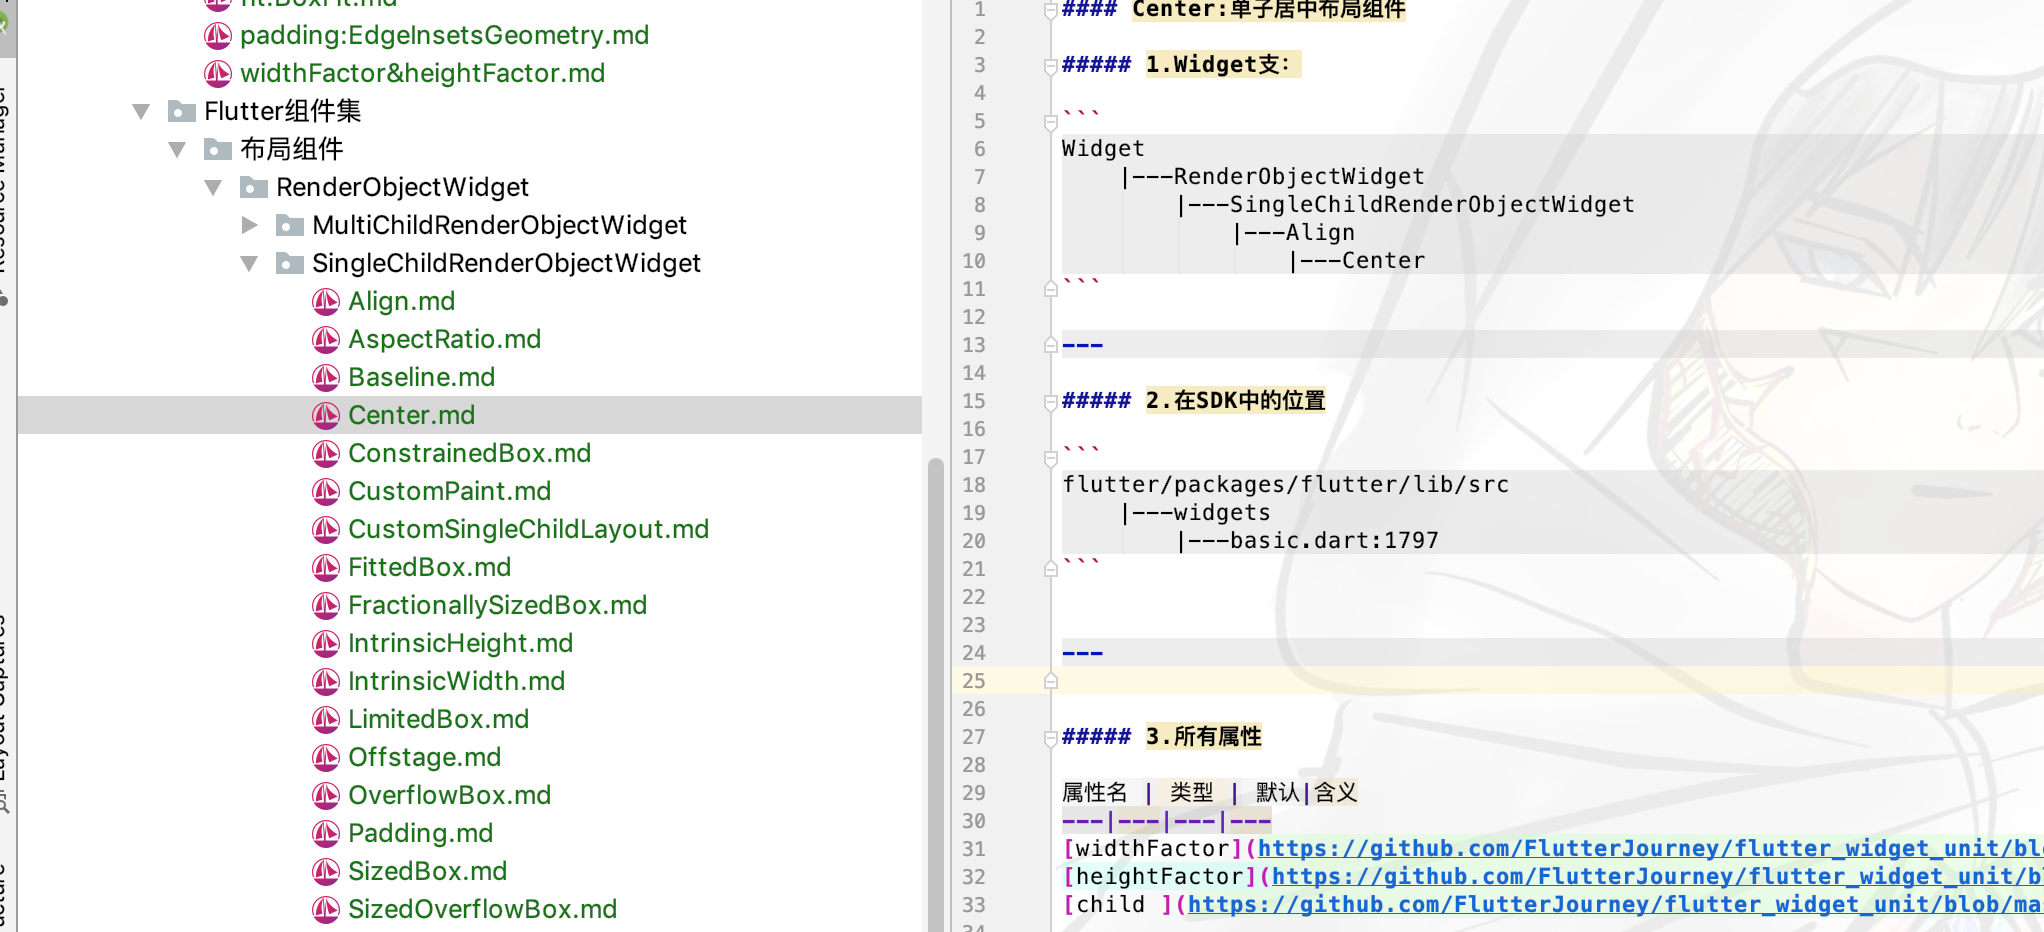
Task: Fold the code block at line 5
Action: [x=1050, y=122]
